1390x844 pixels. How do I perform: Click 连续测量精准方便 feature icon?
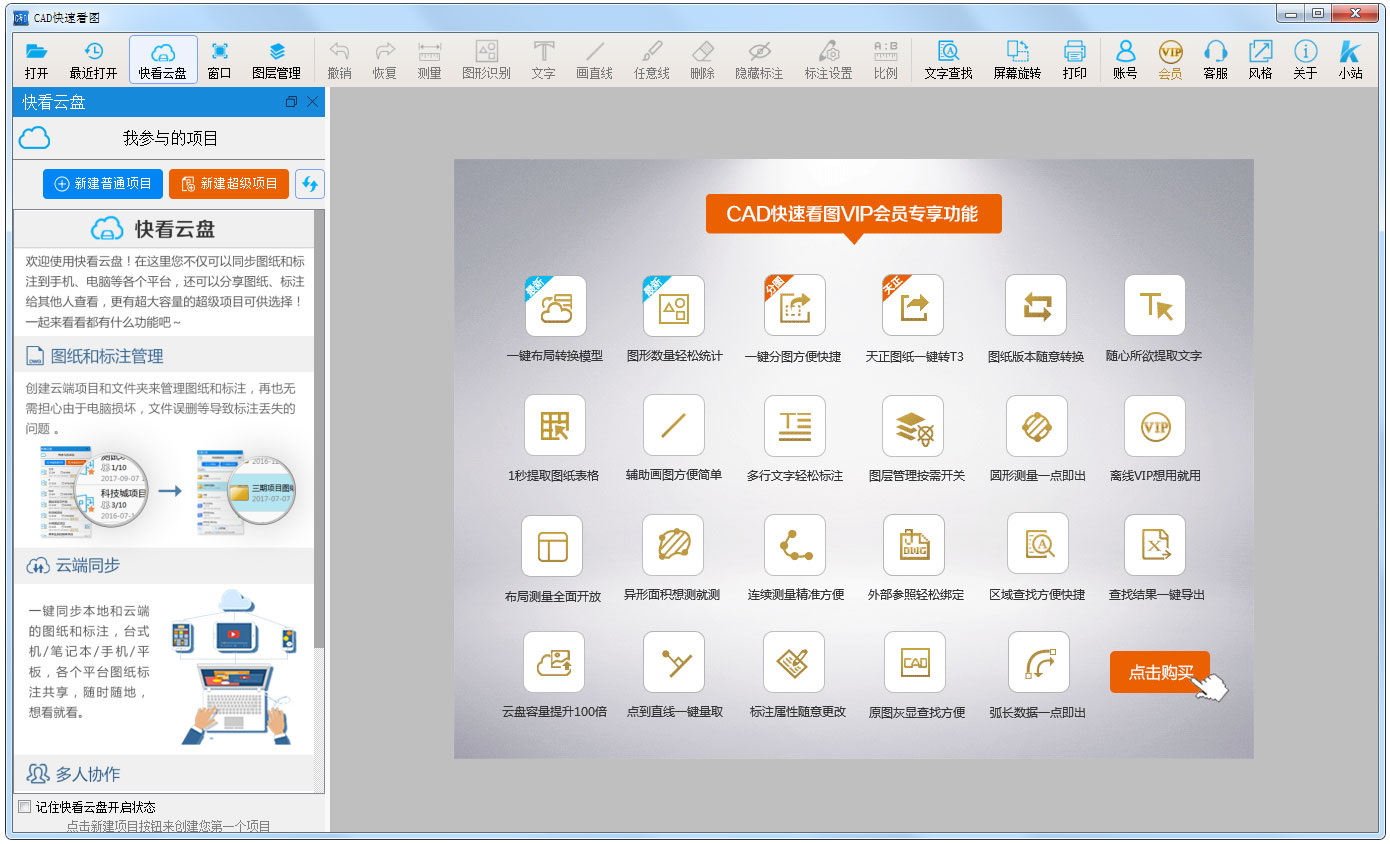pos(795,546)
